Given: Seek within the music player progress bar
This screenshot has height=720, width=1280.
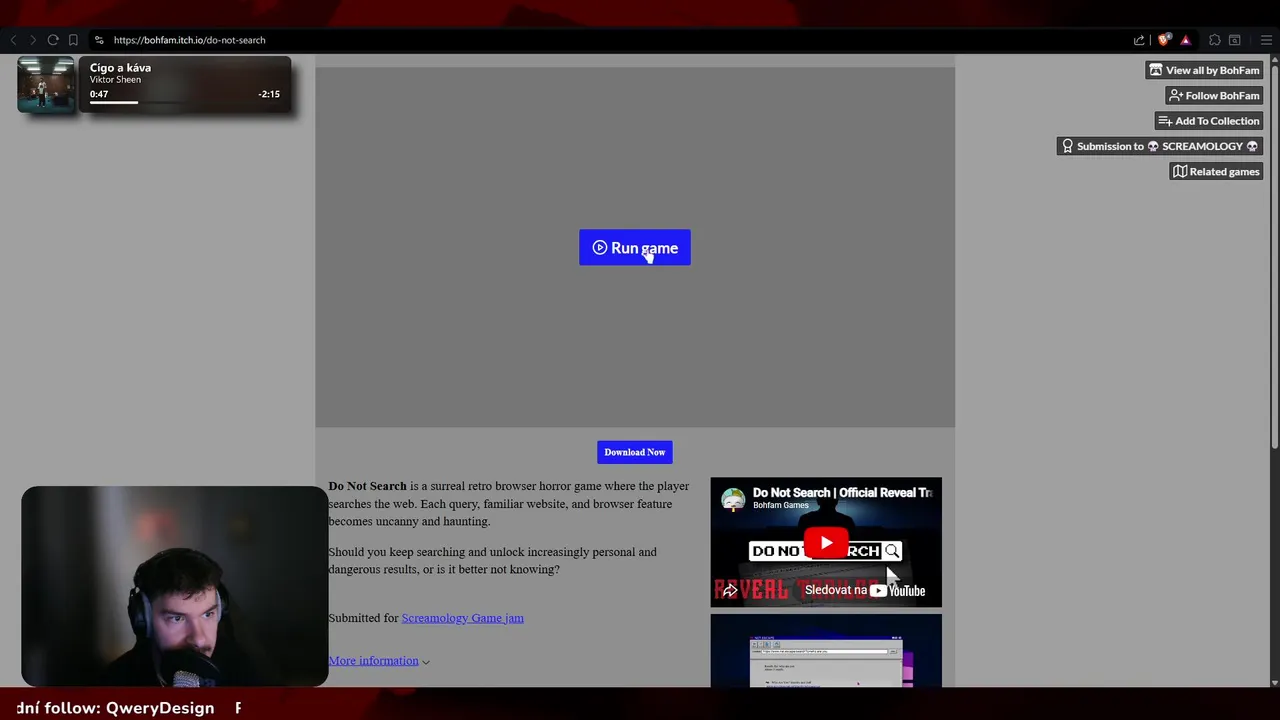Looking at the screenshot, I should pos(184,102).
